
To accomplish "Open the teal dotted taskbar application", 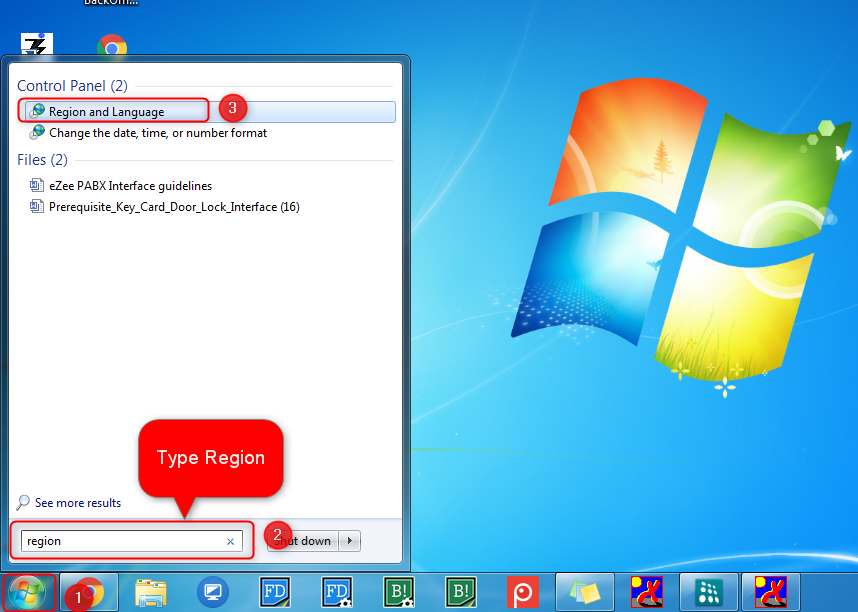I will (x=709, y=592).
